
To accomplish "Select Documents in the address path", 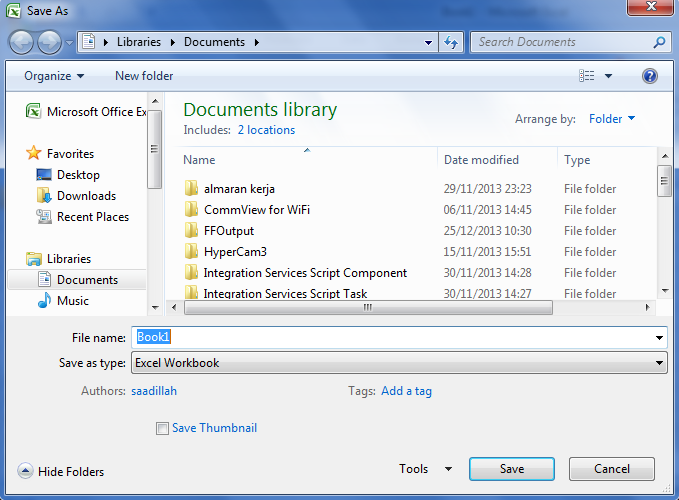I will [214, 42].
